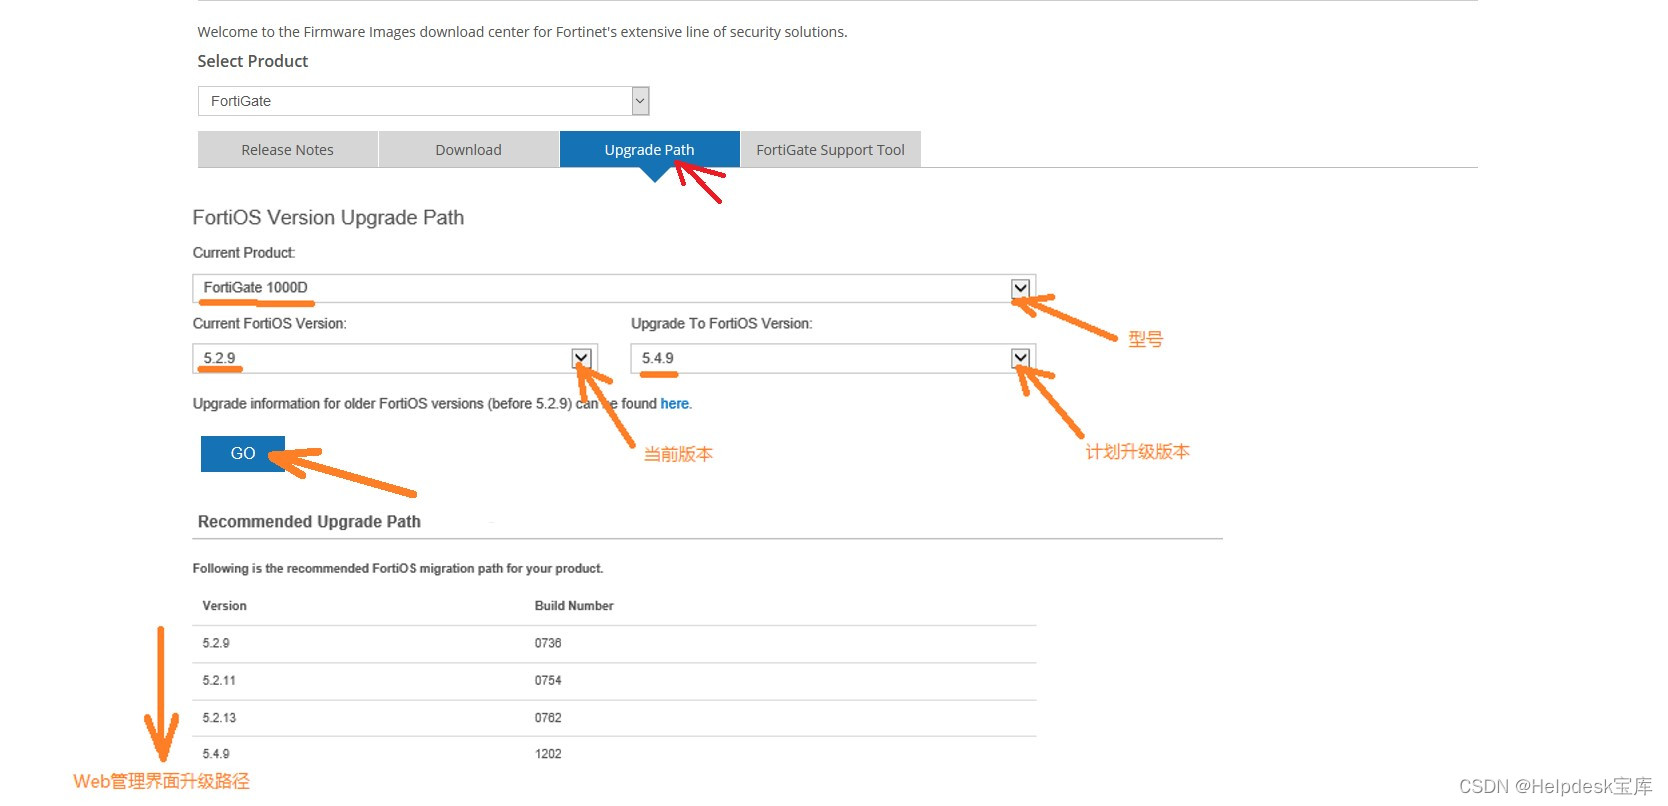Click the blue GO button
Viewport: 1668px width, 806px height.
(243, 453)
